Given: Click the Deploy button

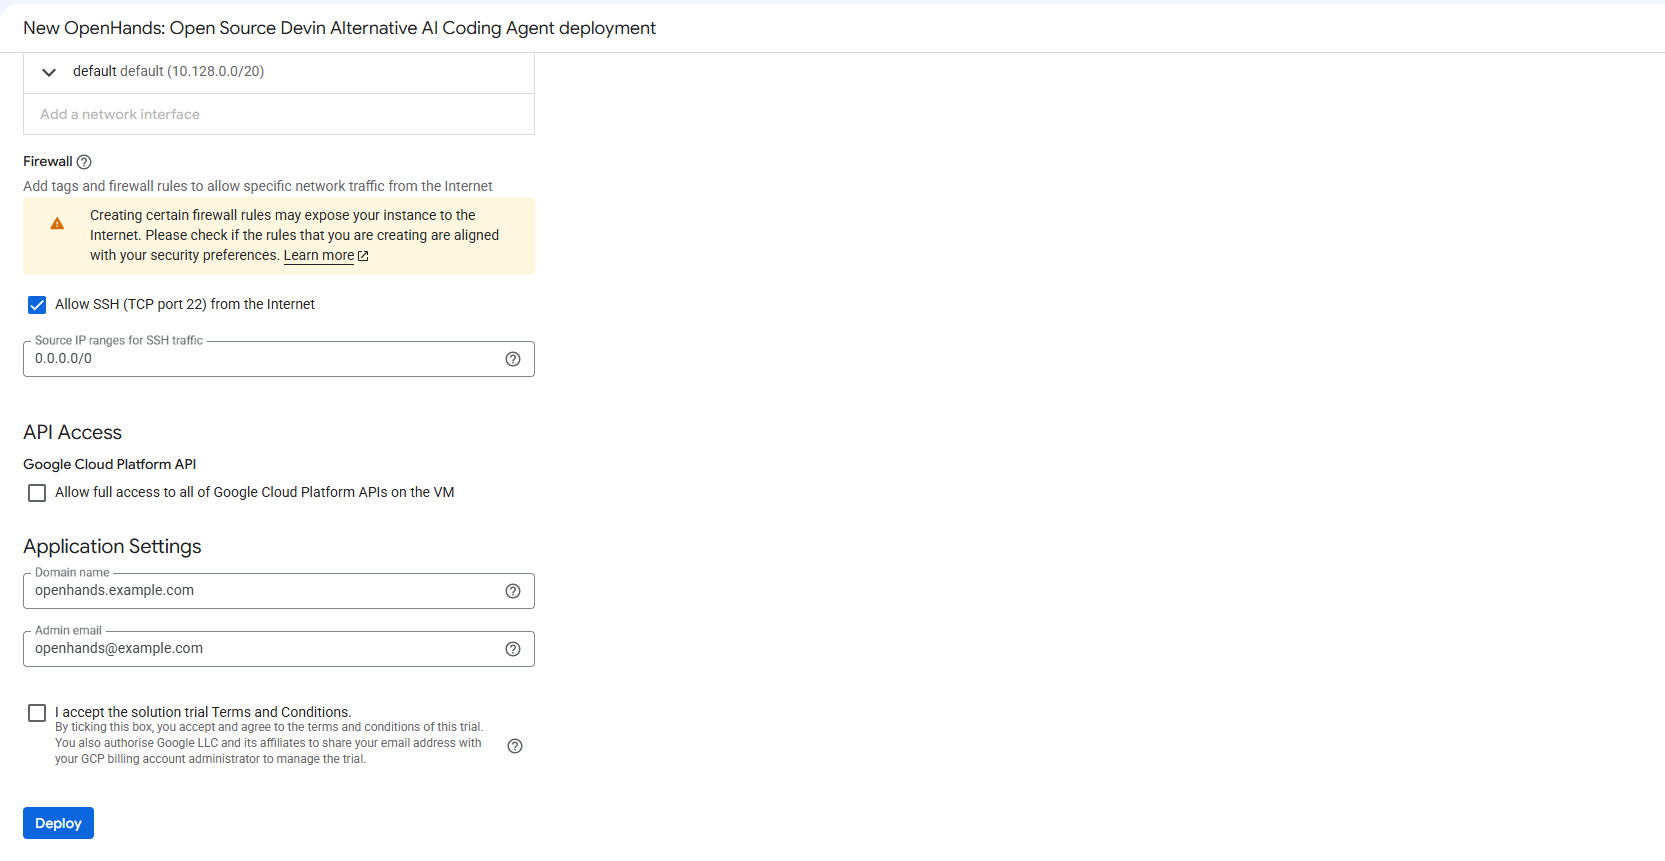Looking at the screenshot, I should tap(58, 823).
